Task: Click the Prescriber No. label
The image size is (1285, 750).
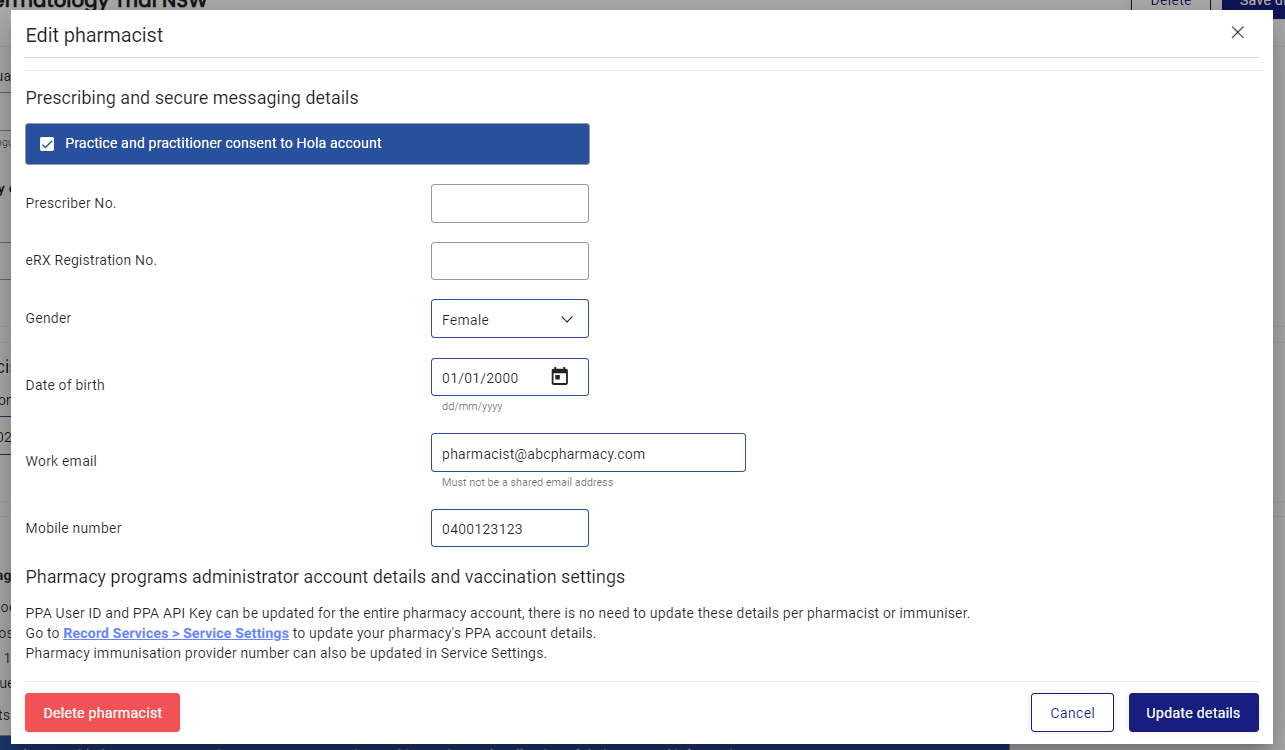Action: pyautogui.click(x=71, y=203)
